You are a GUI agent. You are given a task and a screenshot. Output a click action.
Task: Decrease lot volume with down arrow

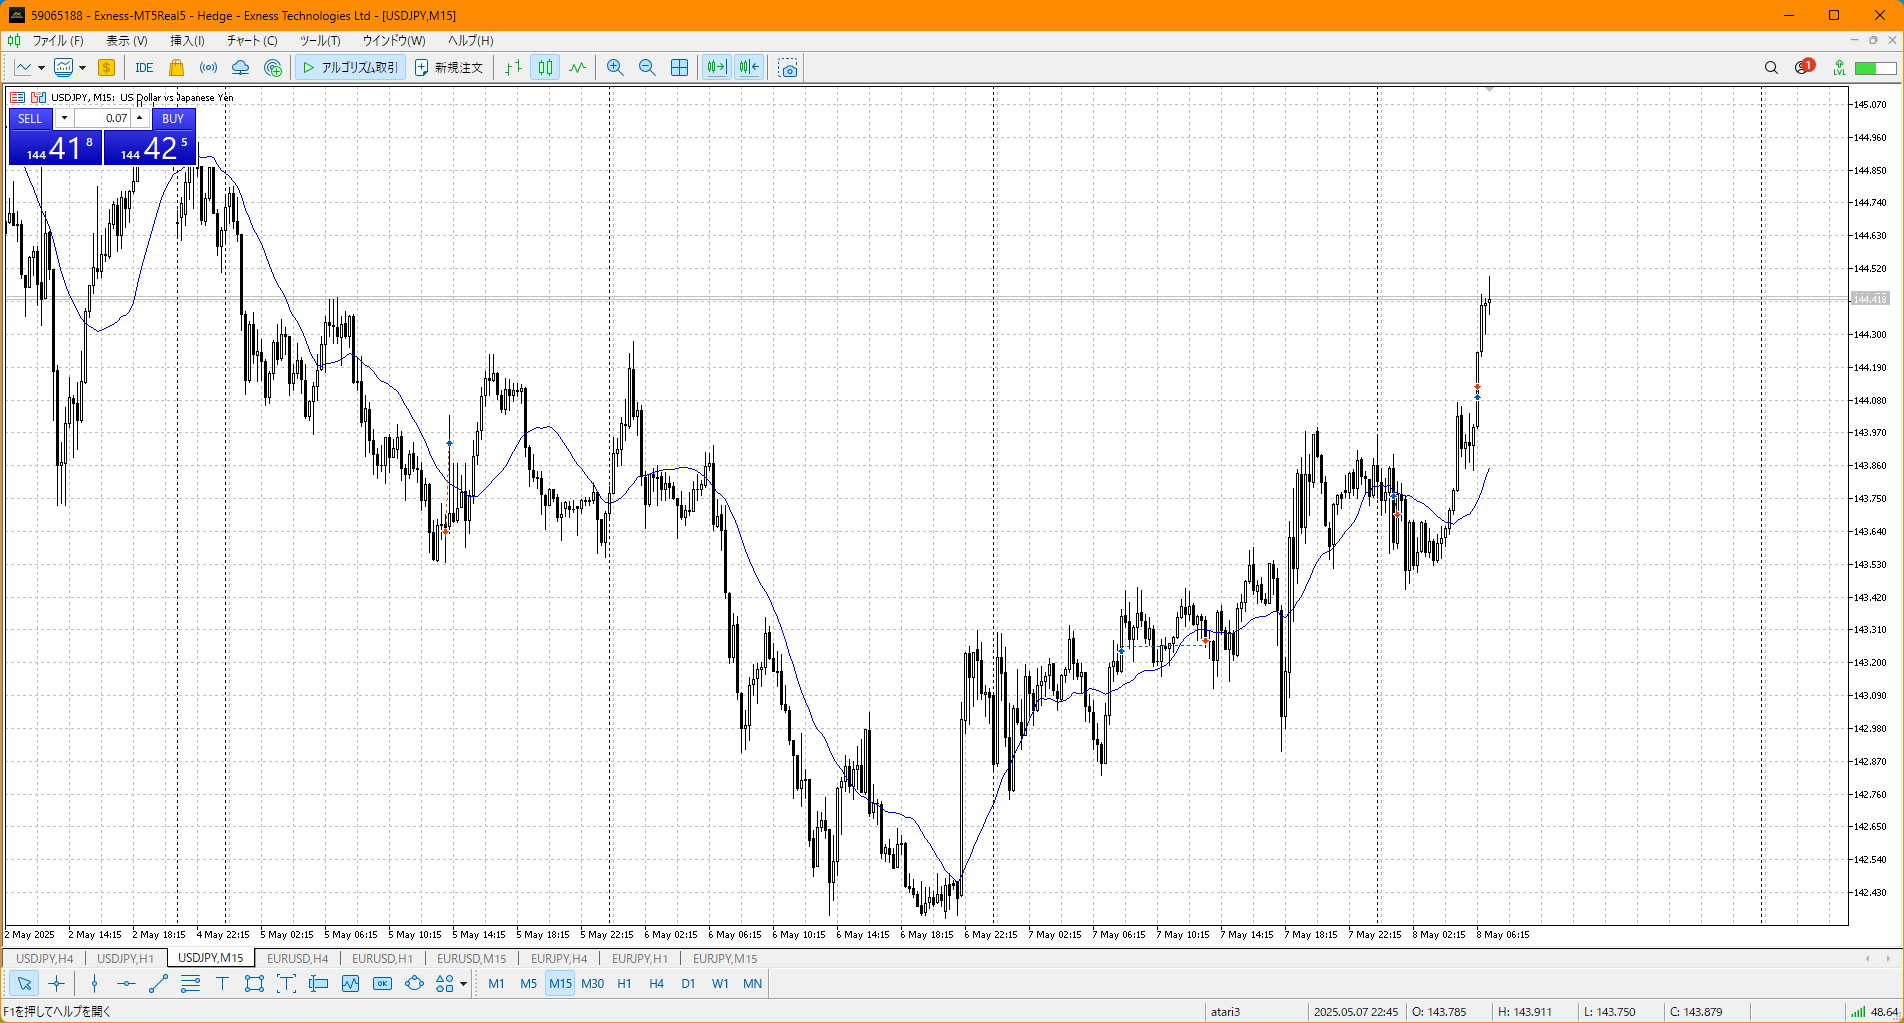tap(64, 118)
